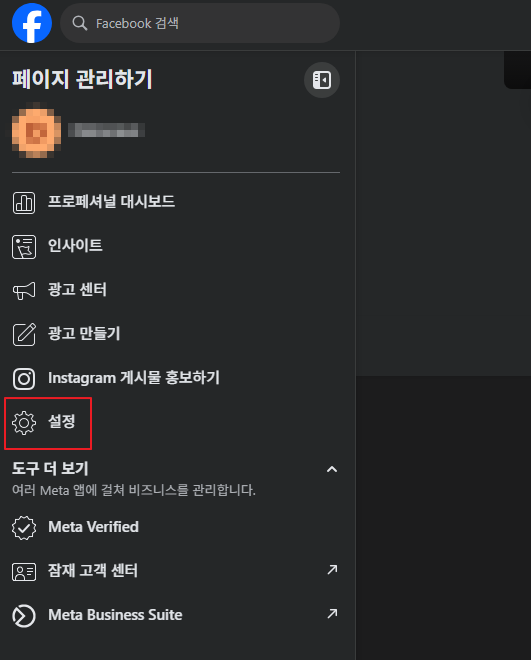Click the 프로페셔널 대시보드 chart icon
Screen dimensions: 531x660
pos(24,203)
